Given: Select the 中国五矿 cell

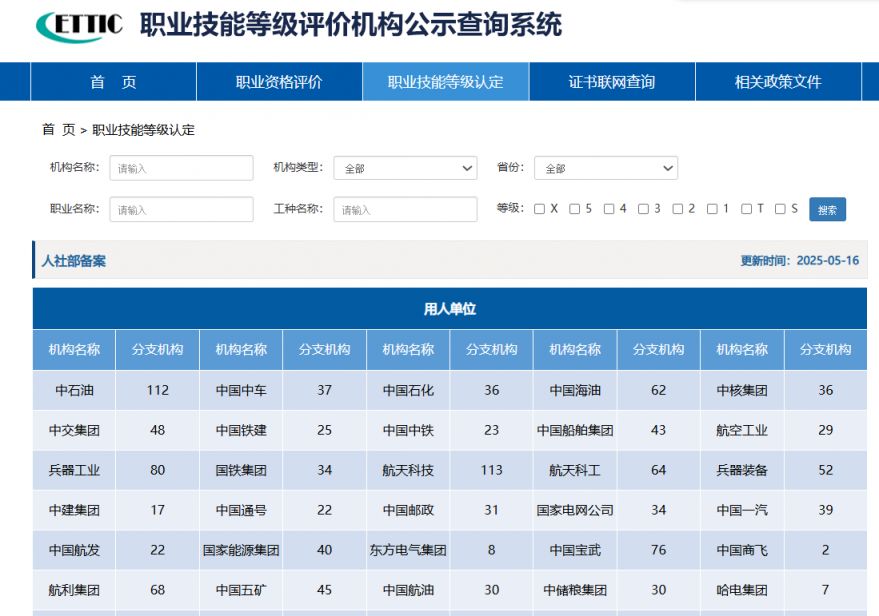Looking at the screenshot, I should [241, 590].
